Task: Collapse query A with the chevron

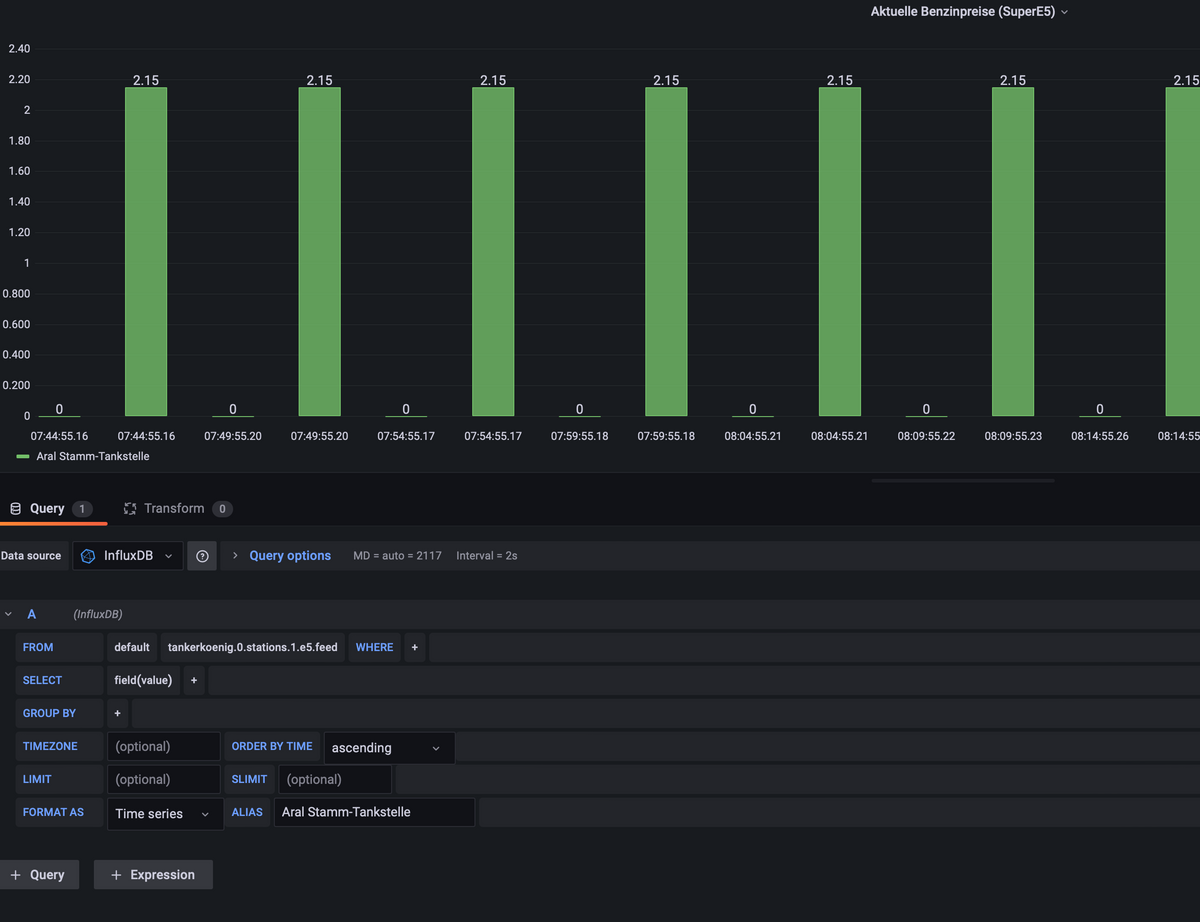Action: coord(8,614)
